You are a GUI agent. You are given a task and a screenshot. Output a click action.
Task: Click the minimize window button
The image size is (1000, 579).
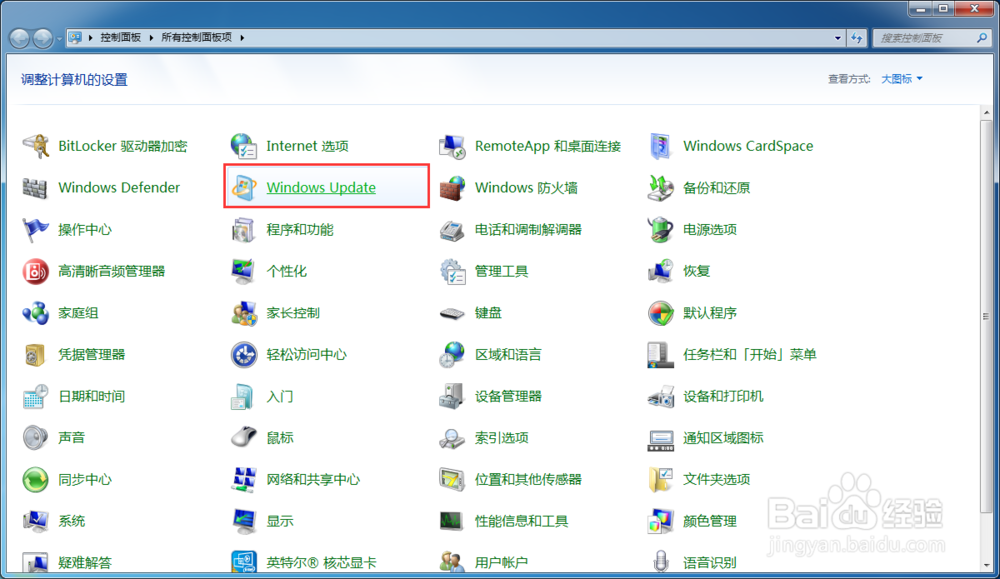pos(920,9)
